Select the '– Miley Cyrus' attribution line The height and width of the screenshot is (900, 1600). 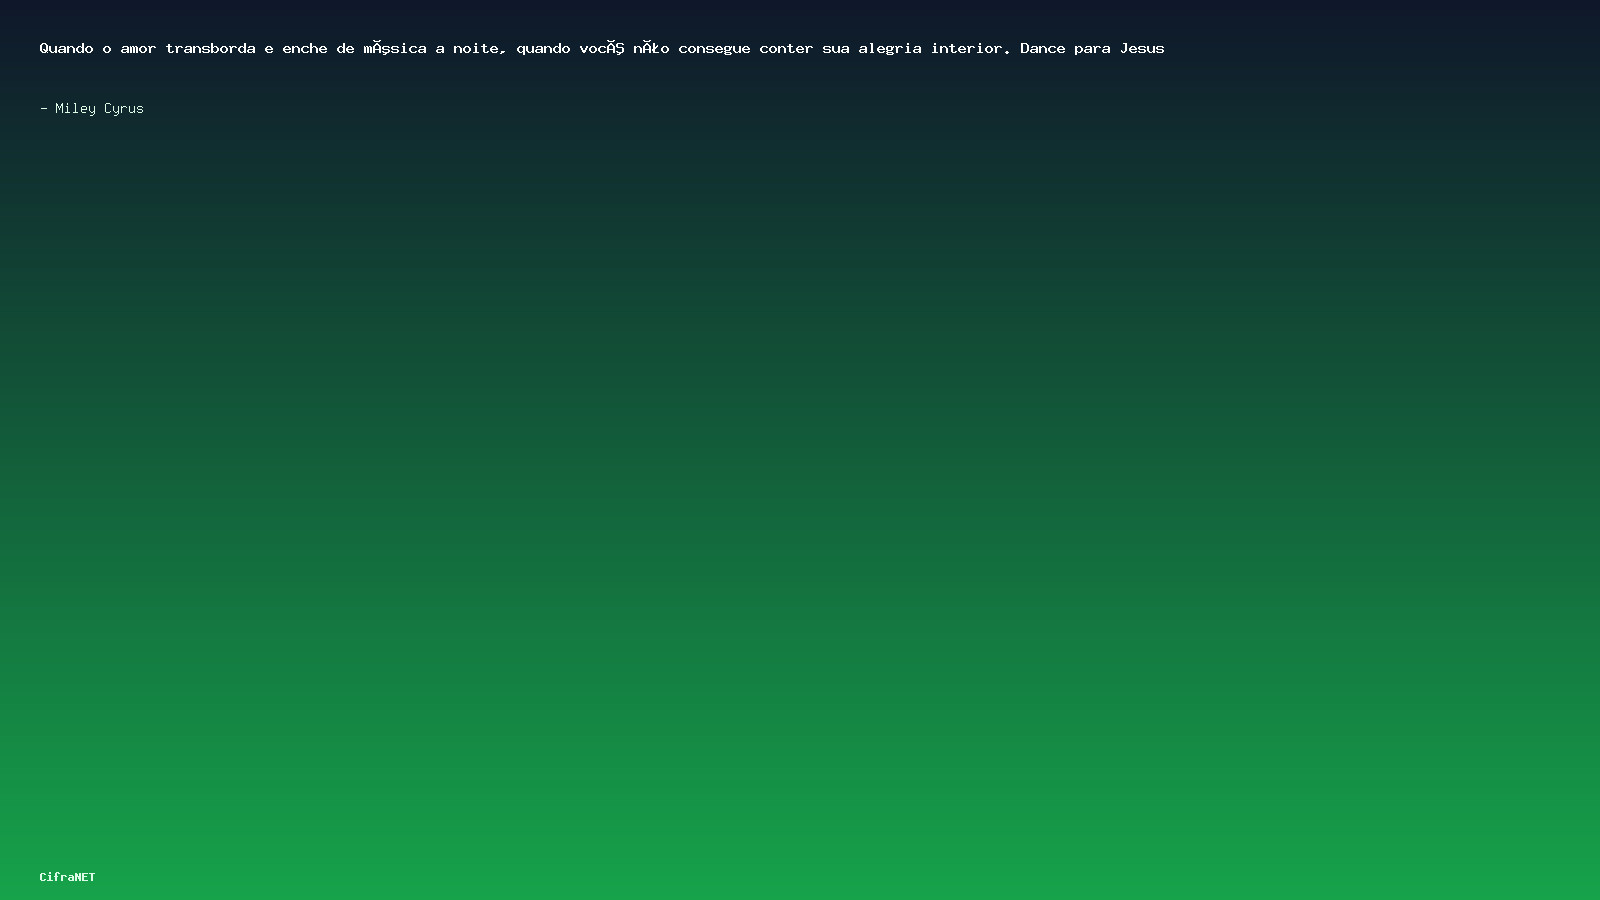coord(92,108)
